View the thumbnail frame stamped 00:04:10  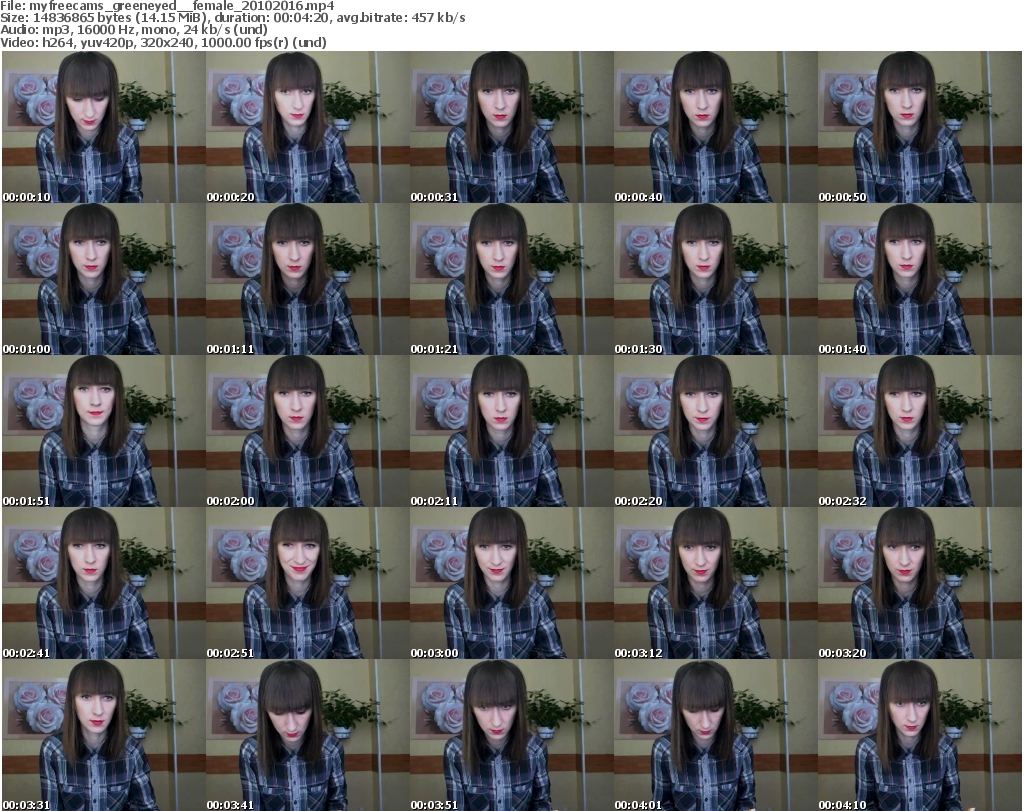coord(920,735)
